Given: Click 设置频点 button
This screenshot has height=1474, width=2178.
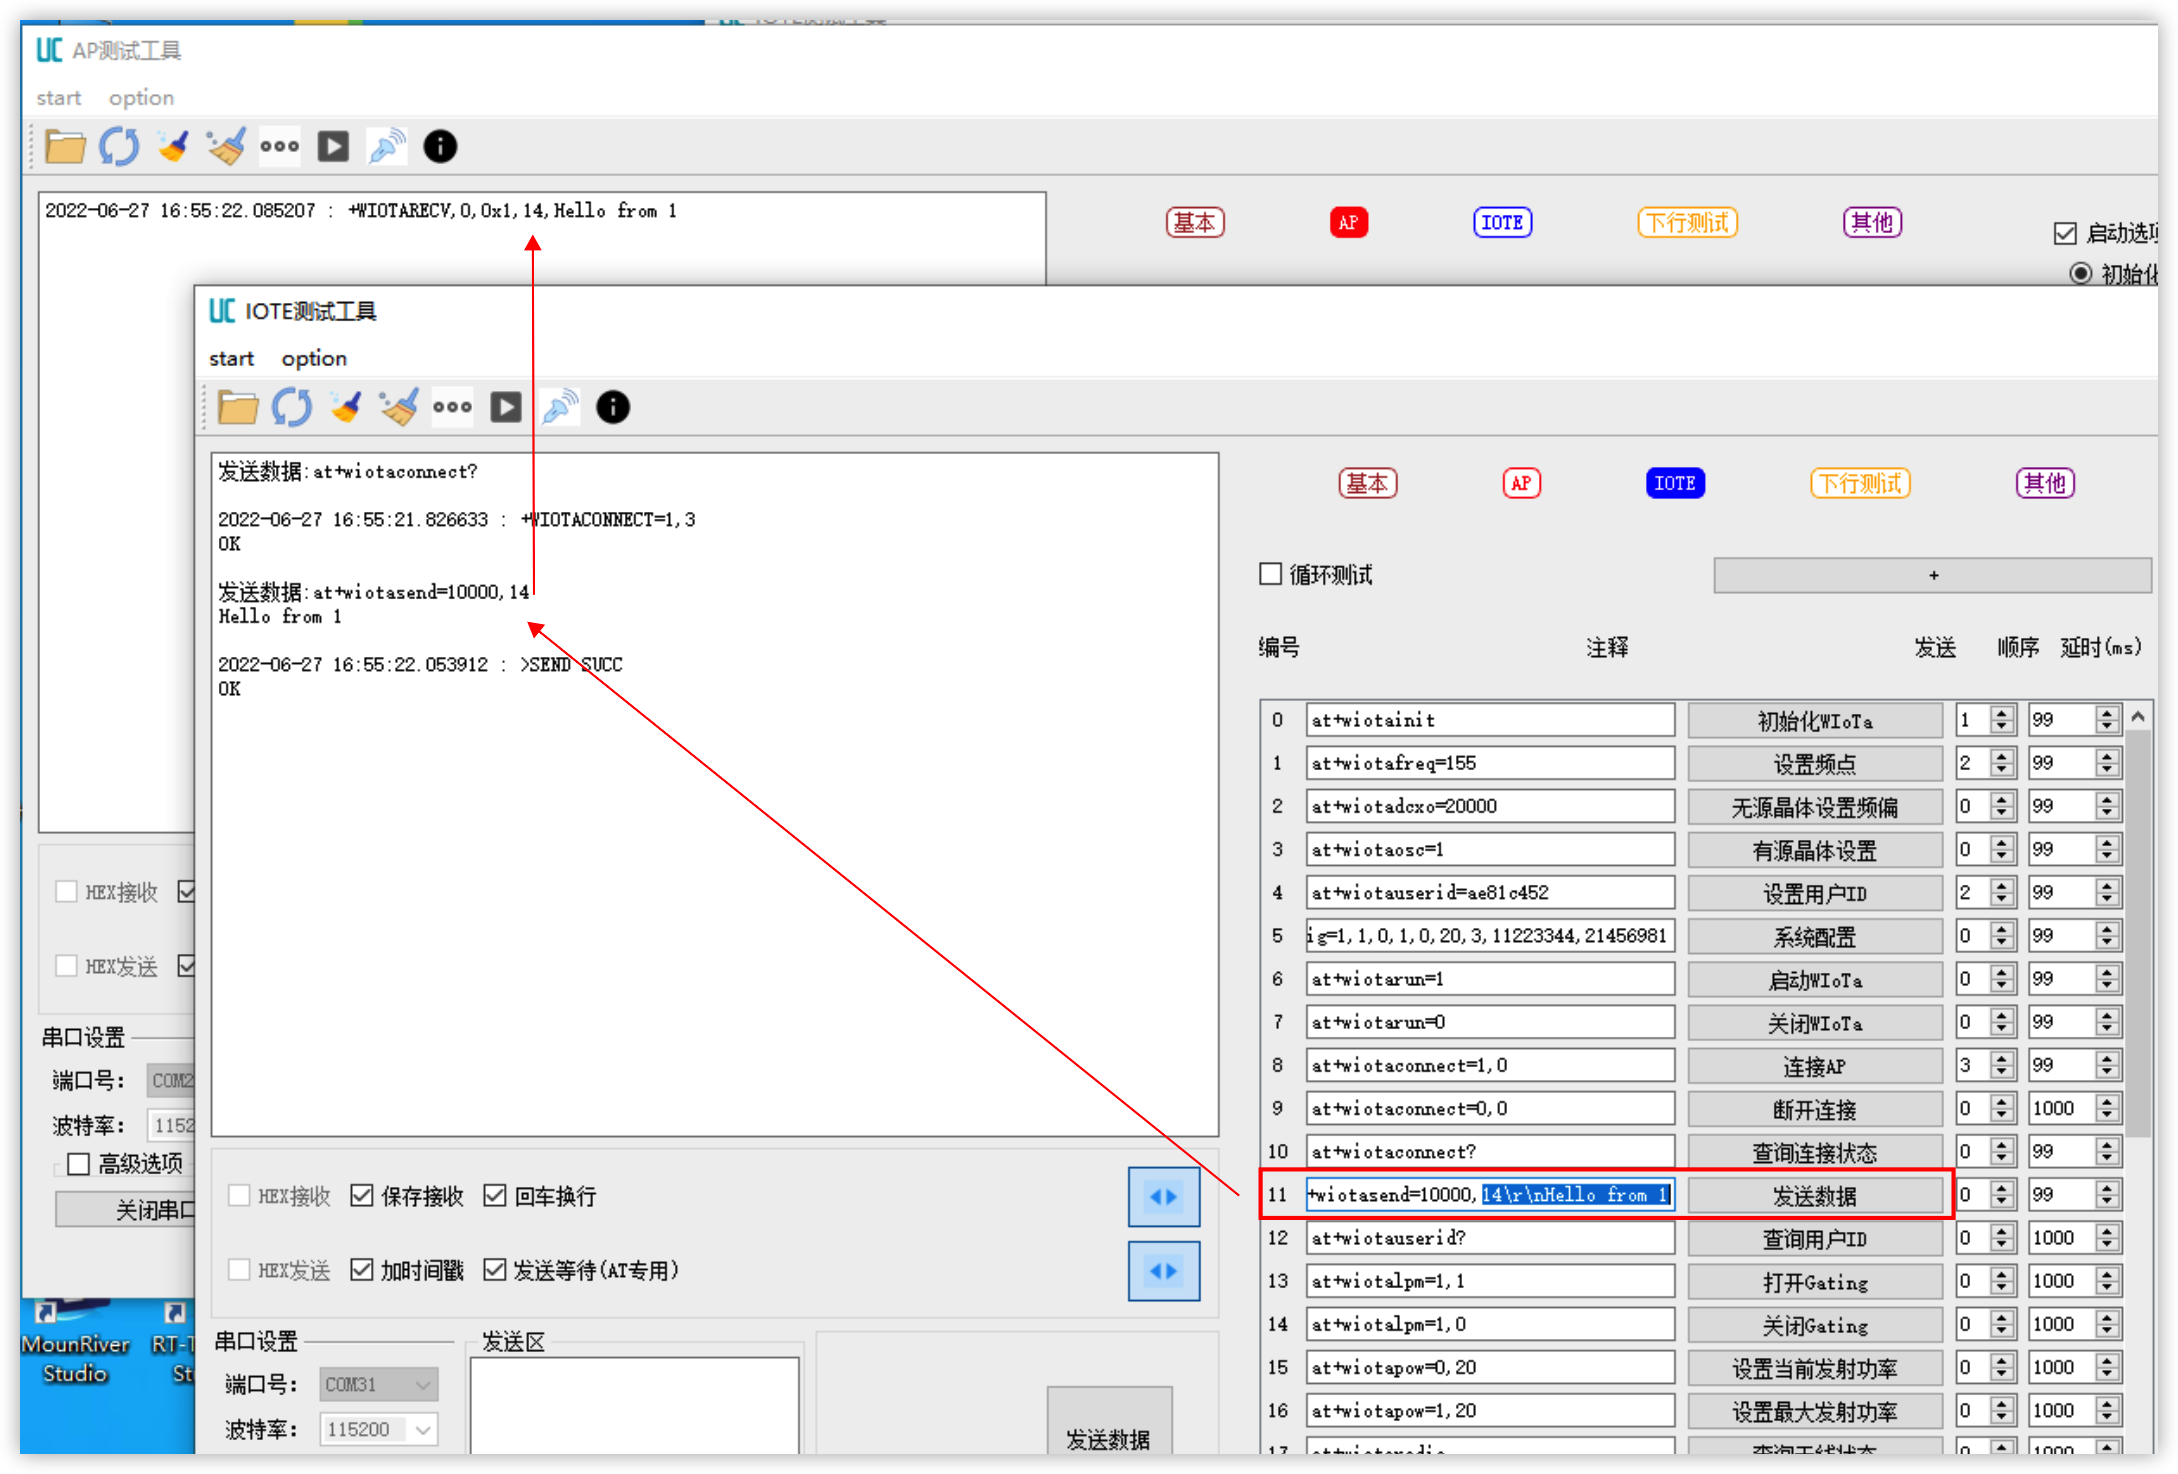Looking at the screenshot, I should [x=1815, y=764].
